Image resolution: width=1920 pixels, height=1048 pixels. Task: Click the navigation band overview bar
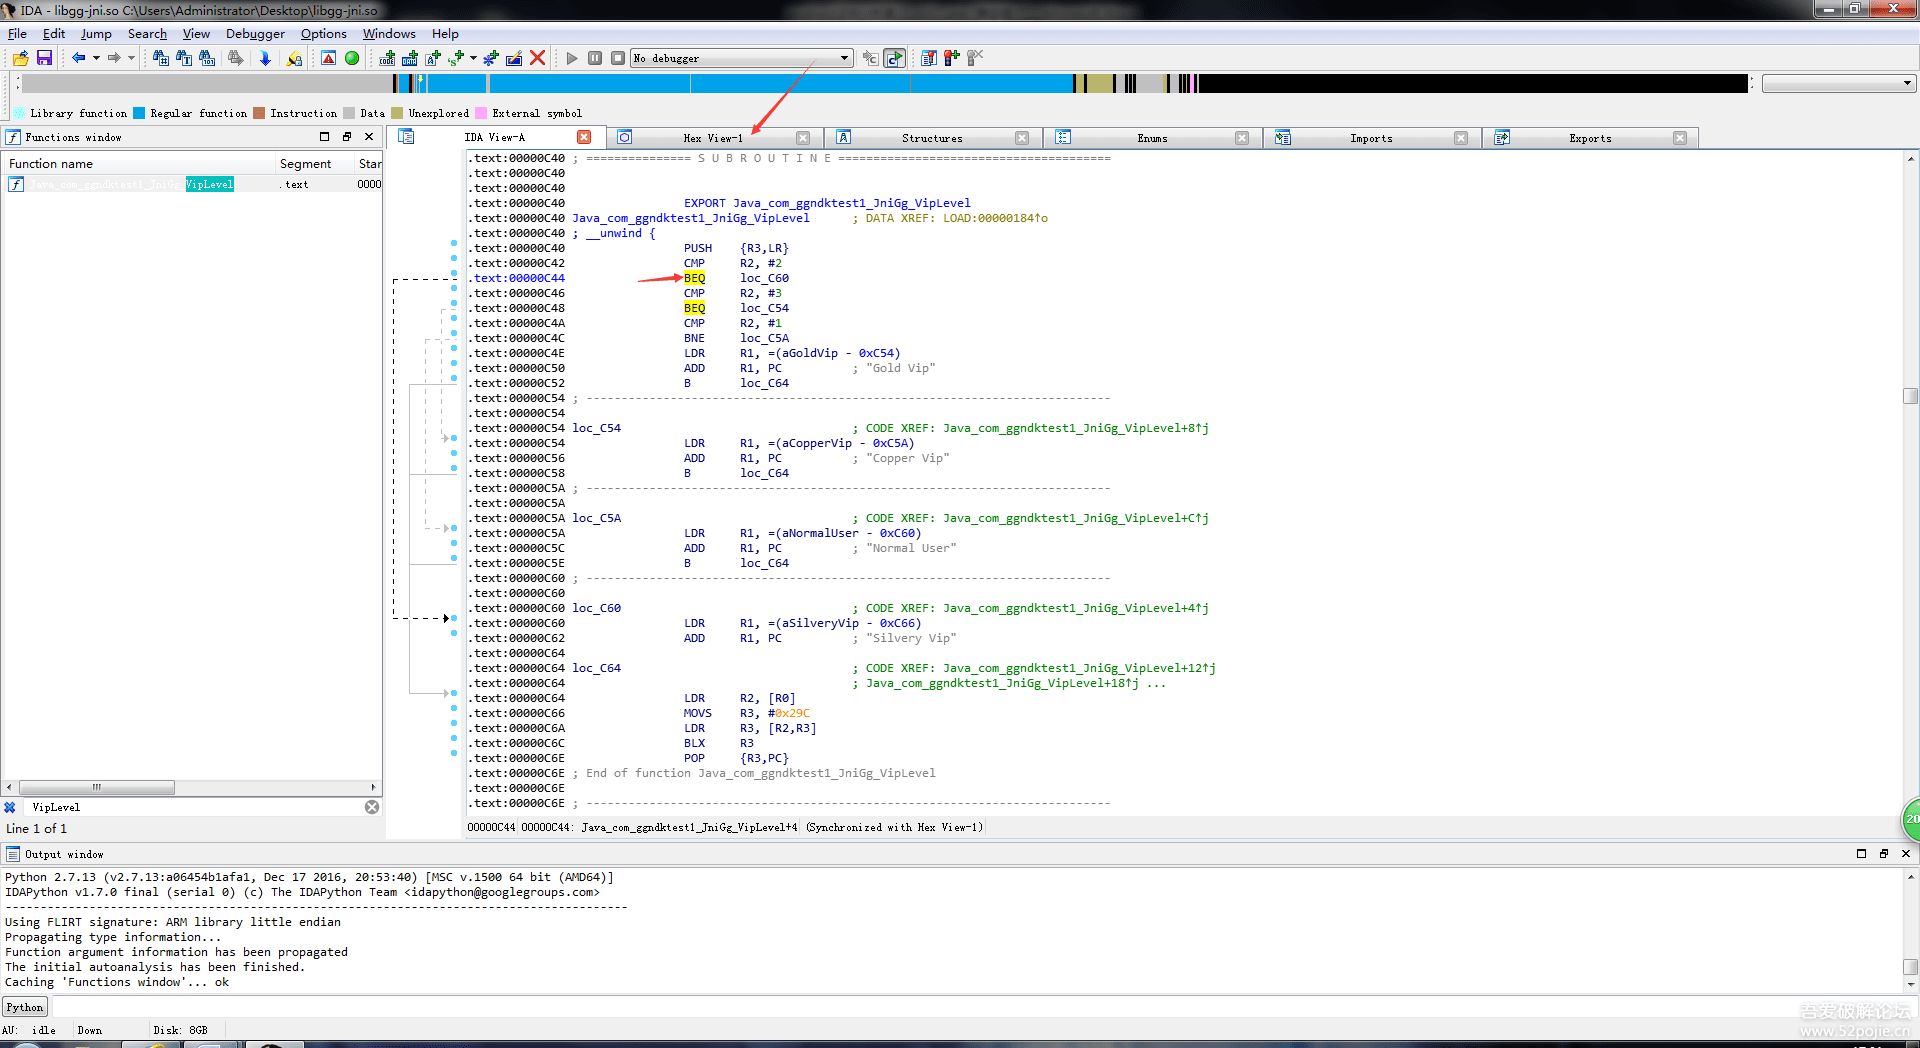(884, 83)
